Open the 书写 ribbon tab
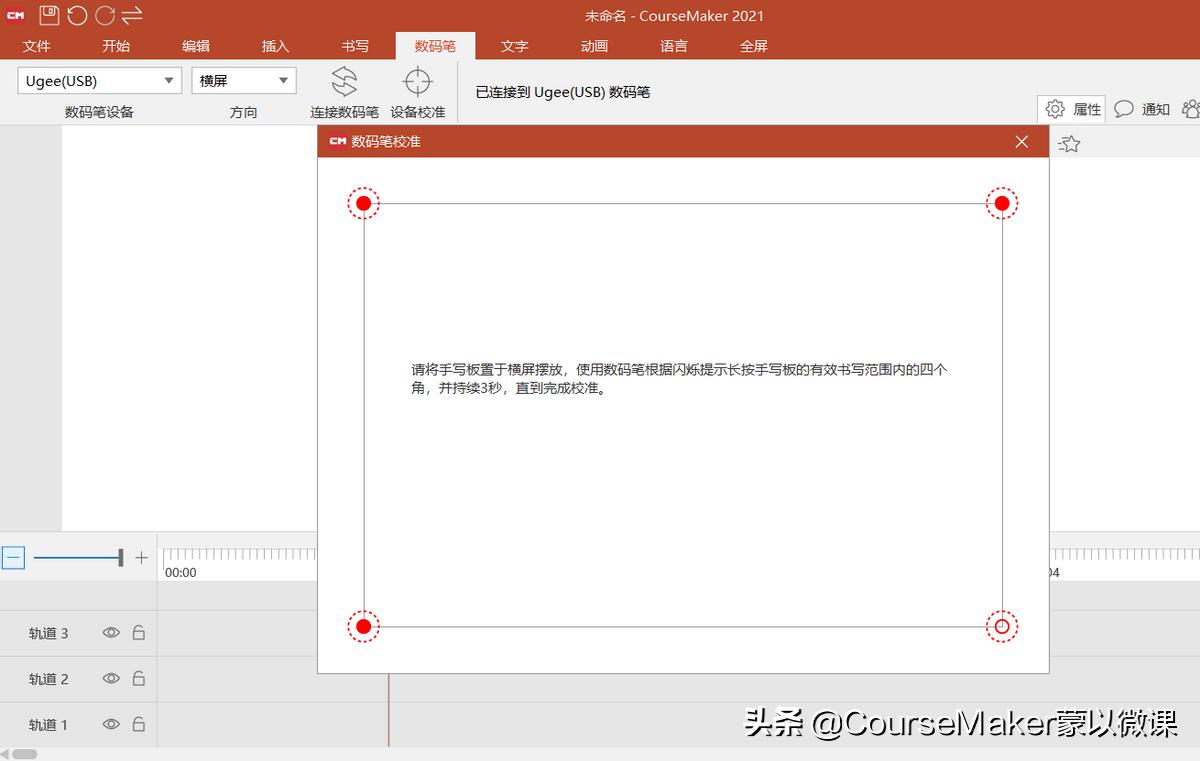The height and width of the screenshot is (761, 1200). [354, 45]
